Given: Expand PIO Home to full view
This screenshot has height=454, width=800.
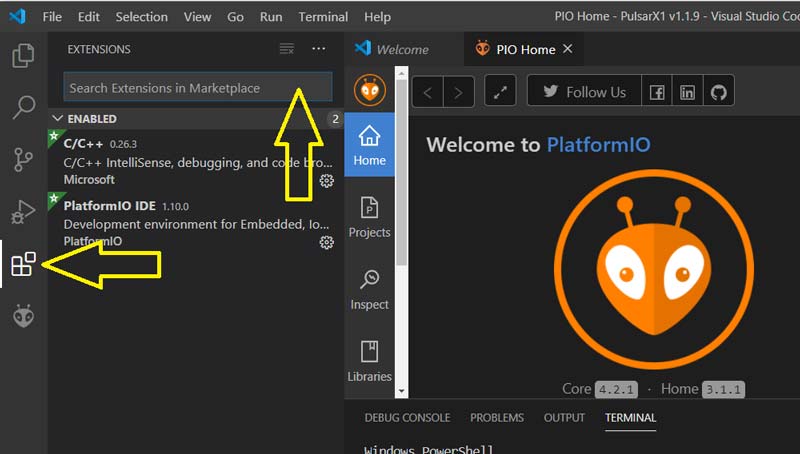Looking at the screenshot, I should click(x=500, y=91).
